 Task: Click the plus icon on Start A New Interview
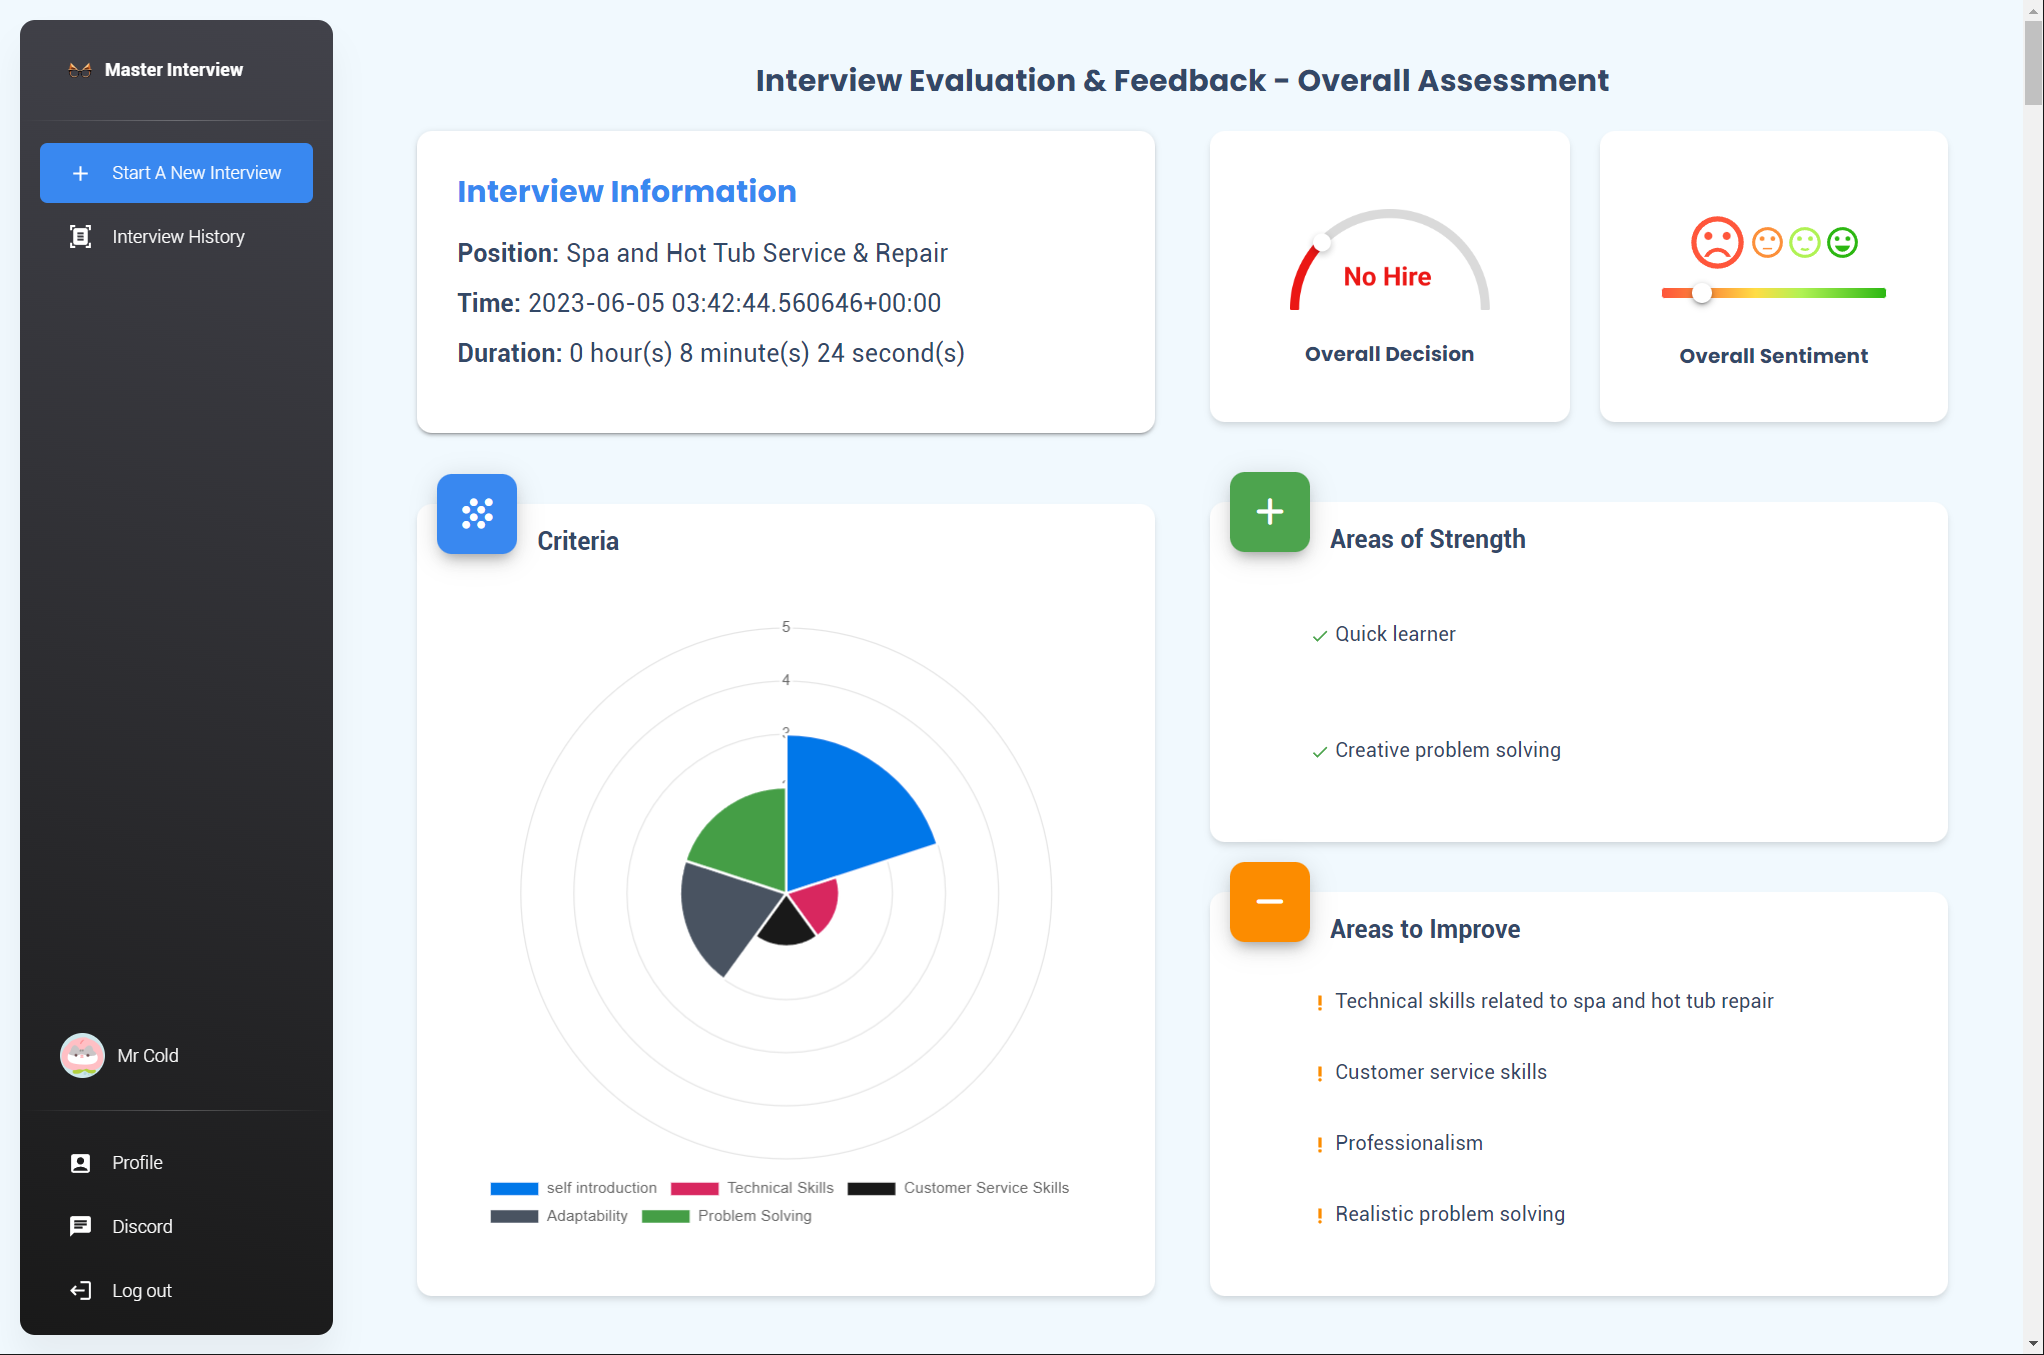click(x=80, y=172)
